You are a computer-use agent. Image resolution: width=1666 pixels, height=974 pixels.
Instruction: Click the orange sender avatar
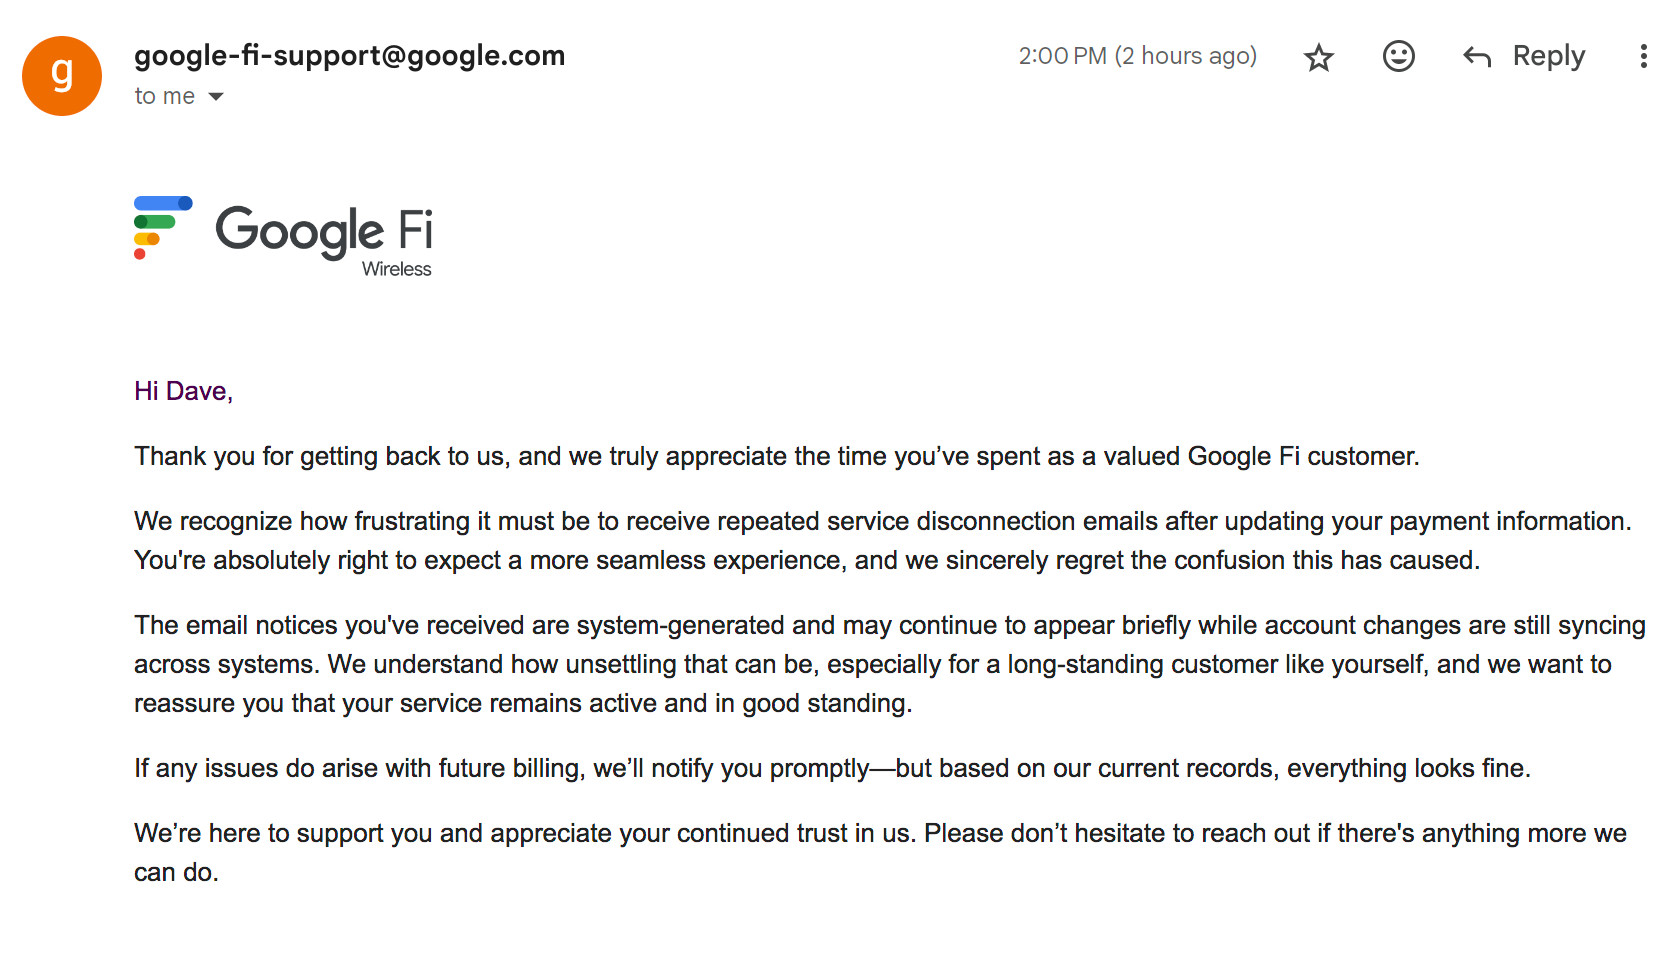point(62,76)
